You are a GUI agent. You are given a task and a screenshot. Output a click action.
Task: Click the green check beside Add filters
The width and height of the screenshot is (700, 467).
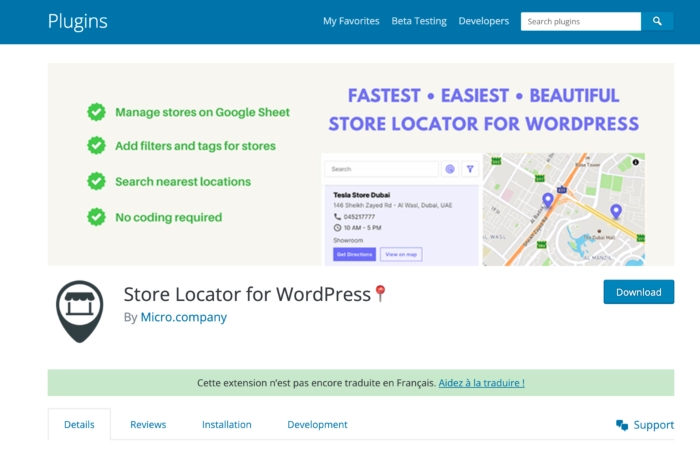click(96, 145)
